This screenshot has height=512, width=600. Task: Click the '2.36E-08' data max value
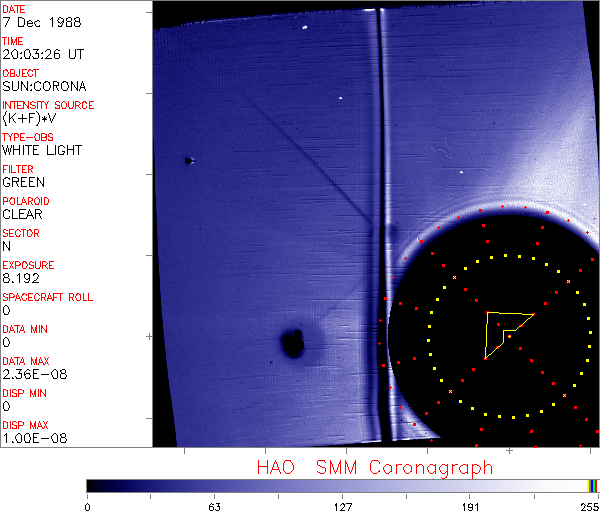pos(30,374)
